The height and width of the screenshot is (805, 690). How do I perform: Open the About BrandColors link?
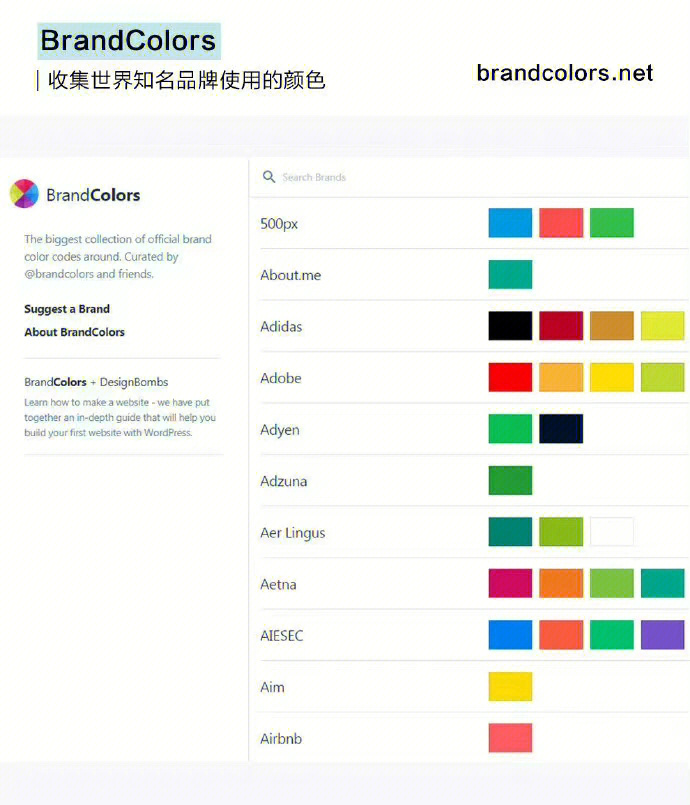pos(74,332)
